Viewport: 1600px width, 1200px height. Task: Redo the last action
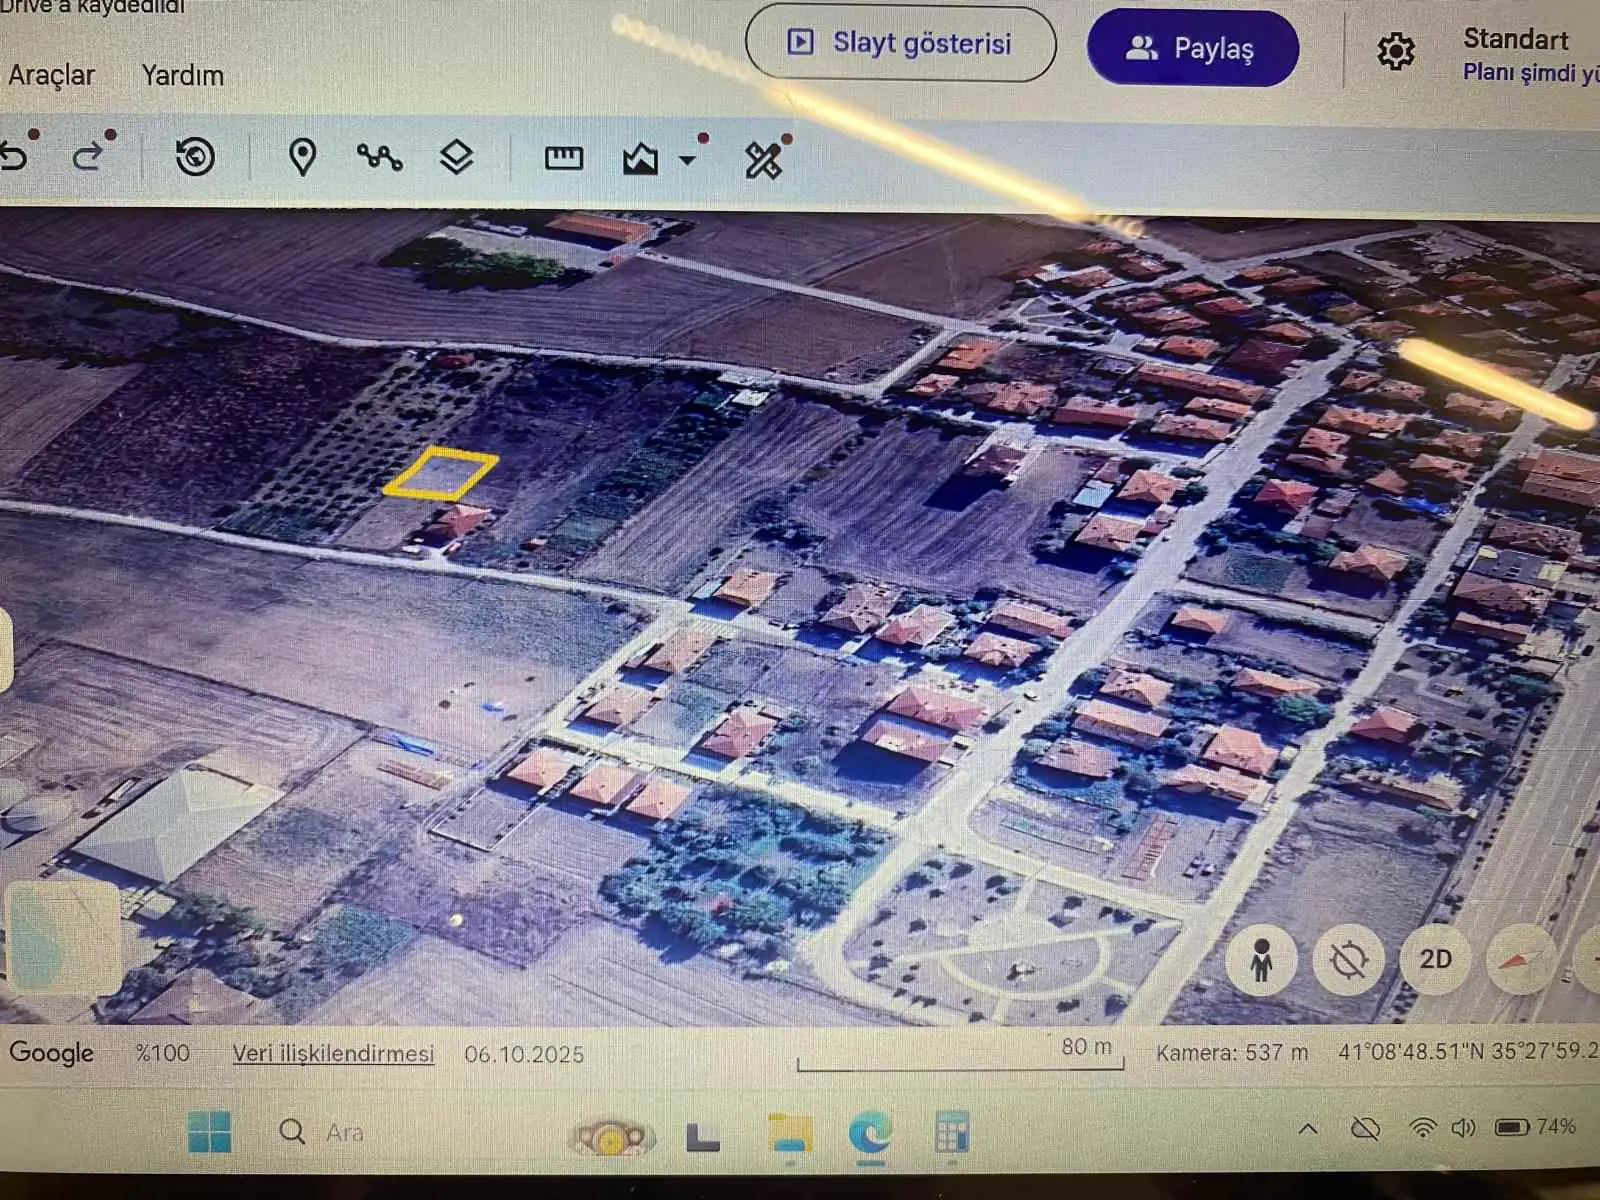click(88, 156)
